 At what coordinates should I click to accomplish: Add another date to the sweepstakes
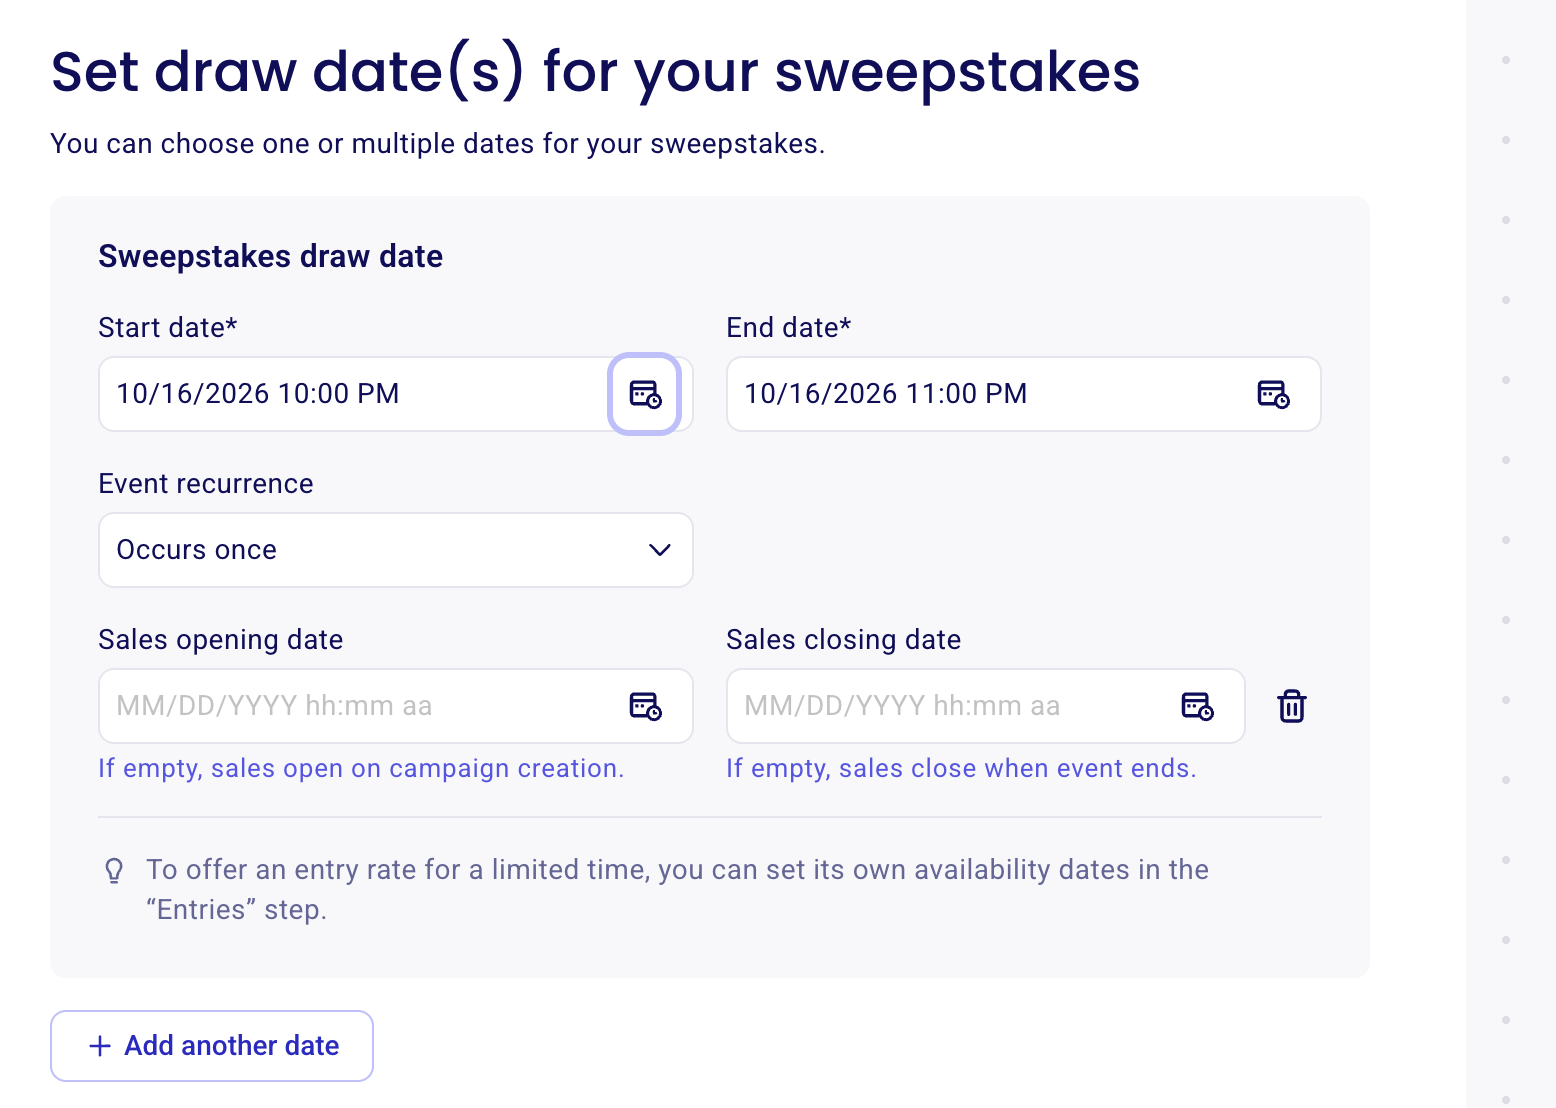coord(212,1046)
